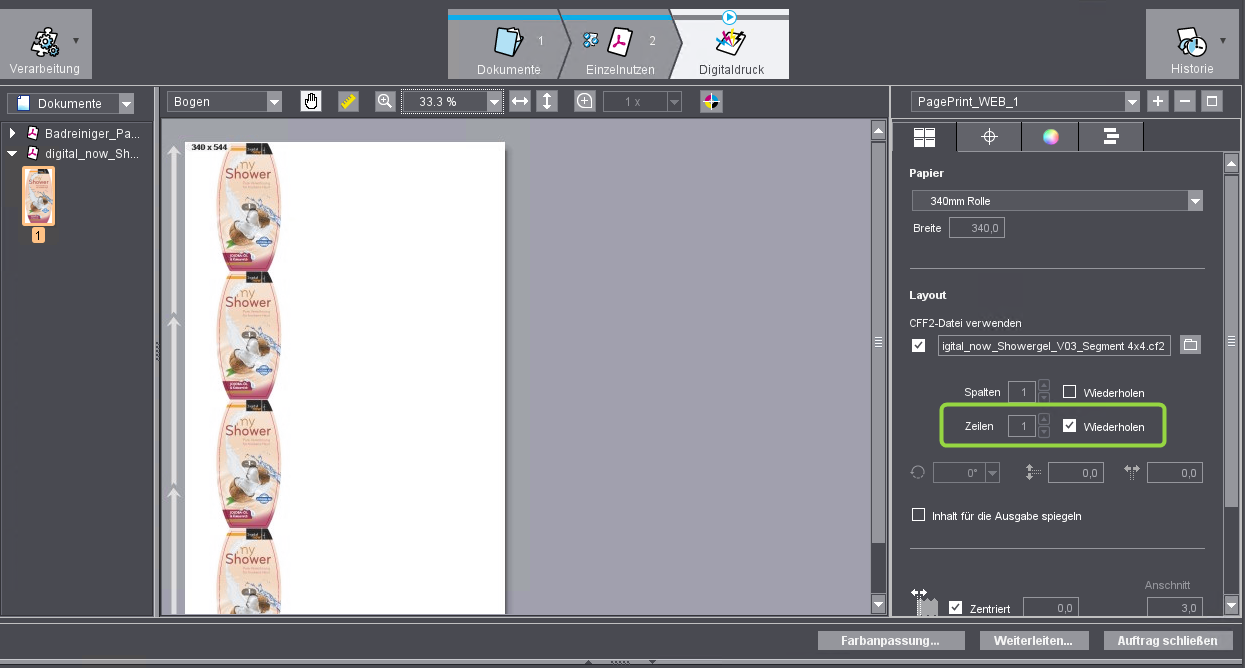
Task: Select the layout grid panel icon
Action: (925, 137)
